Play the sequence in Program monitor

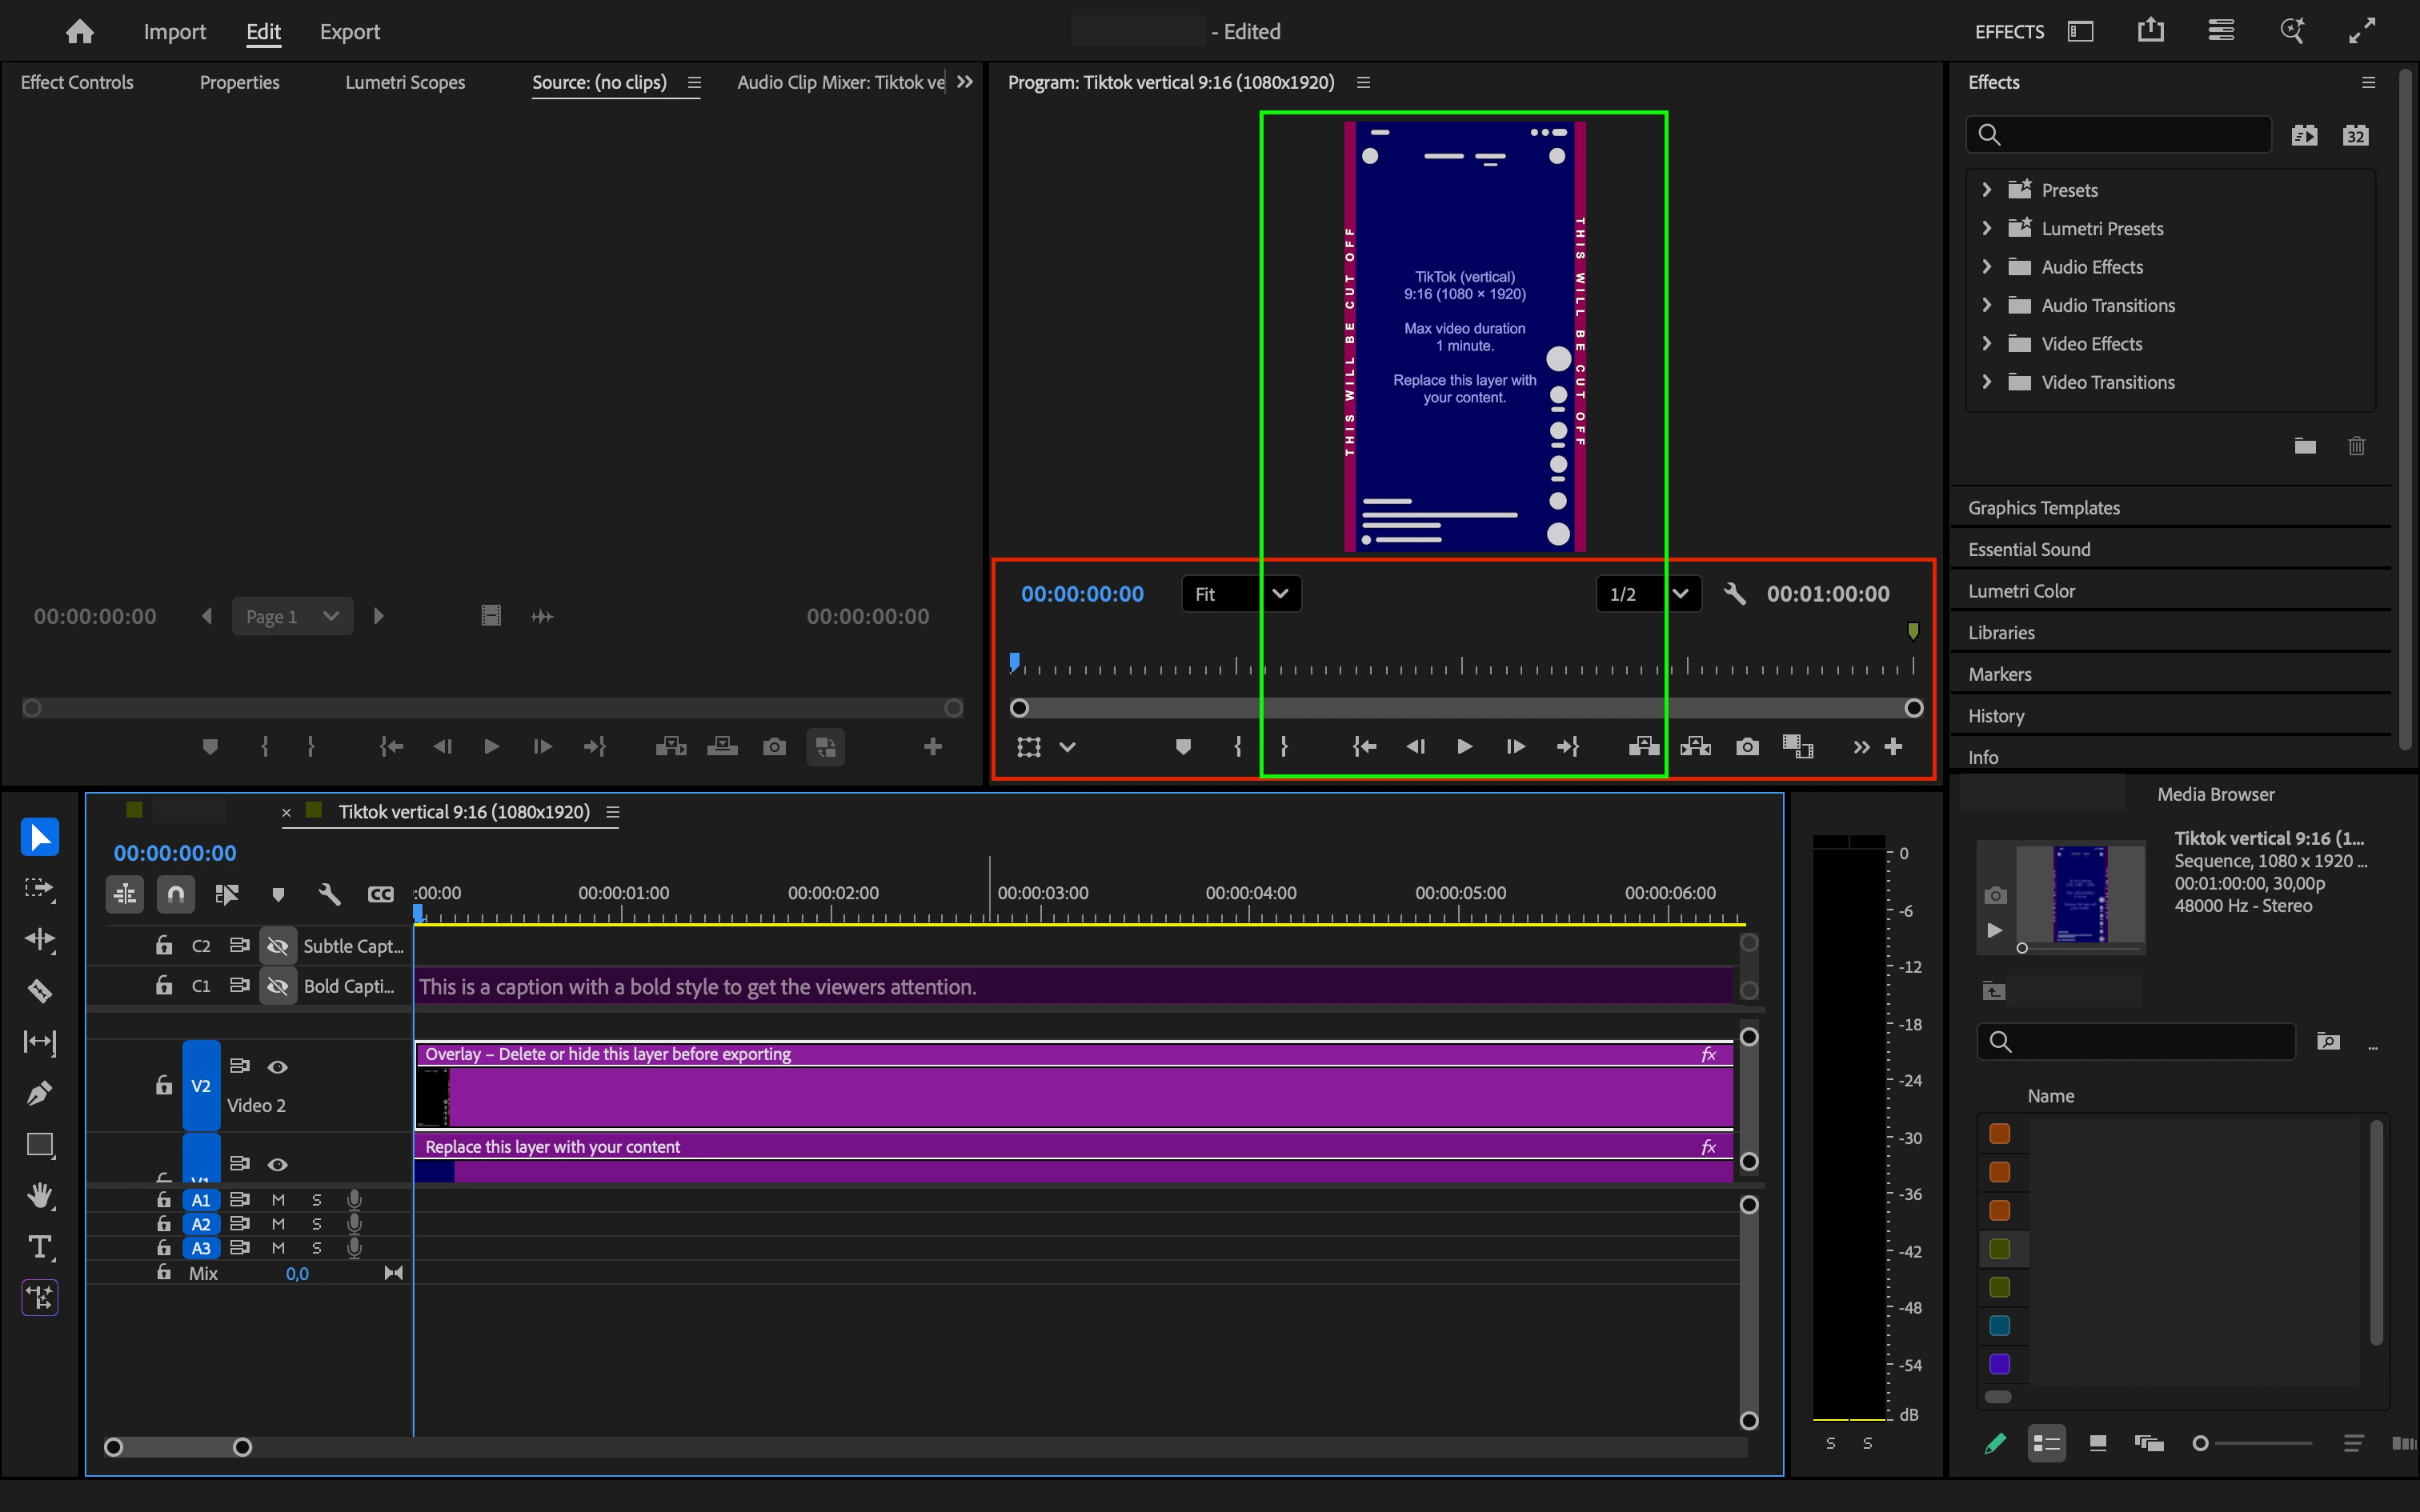[1464, 747]
